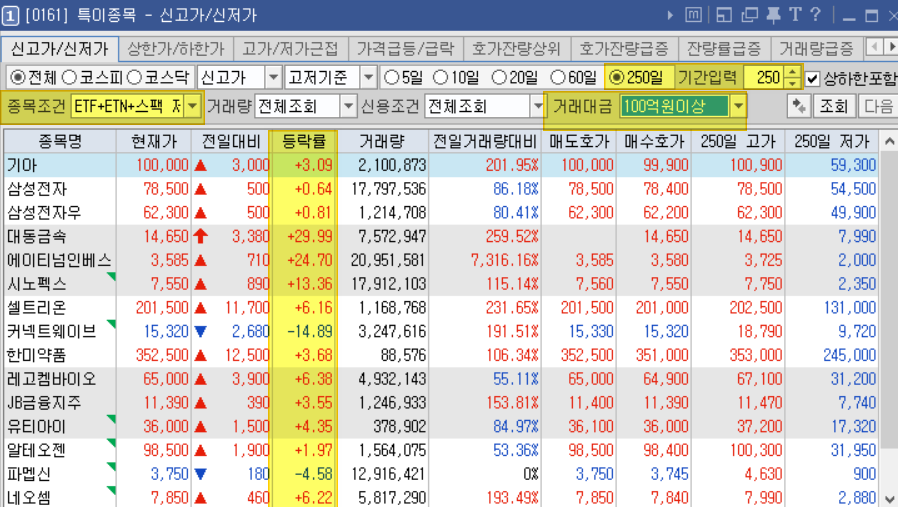
Task: Click the 다음 next button
Action: click(878, 107)
